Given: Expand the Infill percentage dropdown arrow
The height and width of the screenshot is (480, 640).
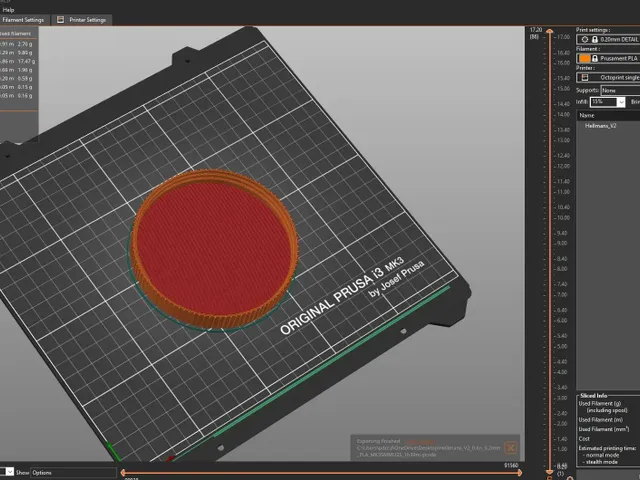Looking at the screenshot, I should pos(621,102).
